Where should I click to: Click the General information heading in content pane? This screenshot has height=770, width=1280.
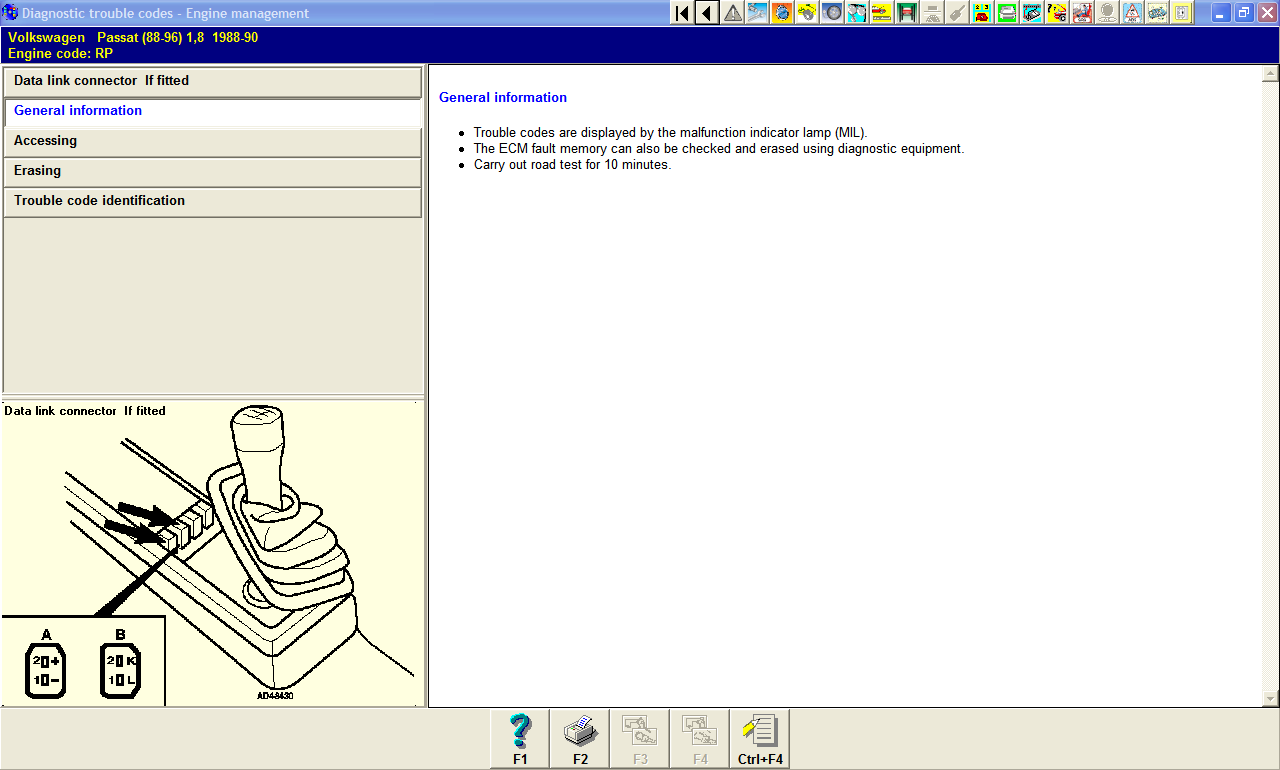pyautogui.click(x=503, y=98)
